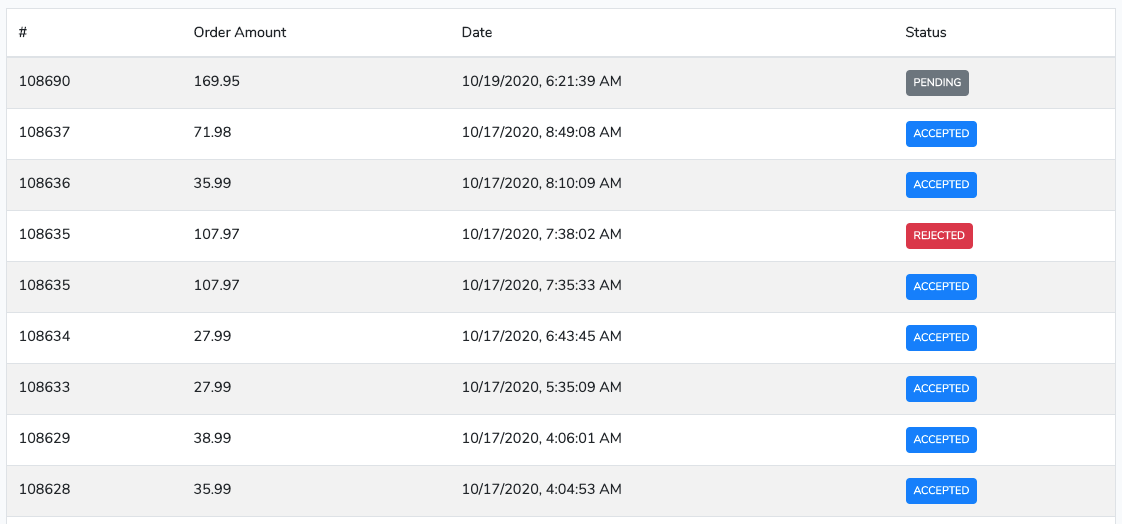Select order number 108690
Screen dimensions: 1122x524
(x=45, y=81)
